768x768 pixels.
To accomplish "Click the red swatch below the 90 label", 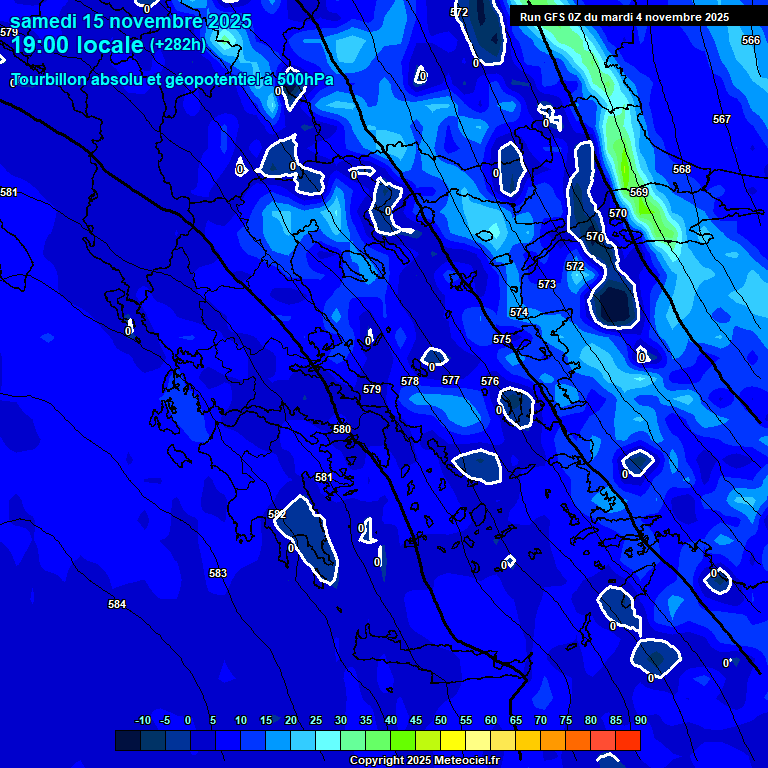I will pyautogui.click(x=628, y=741).
